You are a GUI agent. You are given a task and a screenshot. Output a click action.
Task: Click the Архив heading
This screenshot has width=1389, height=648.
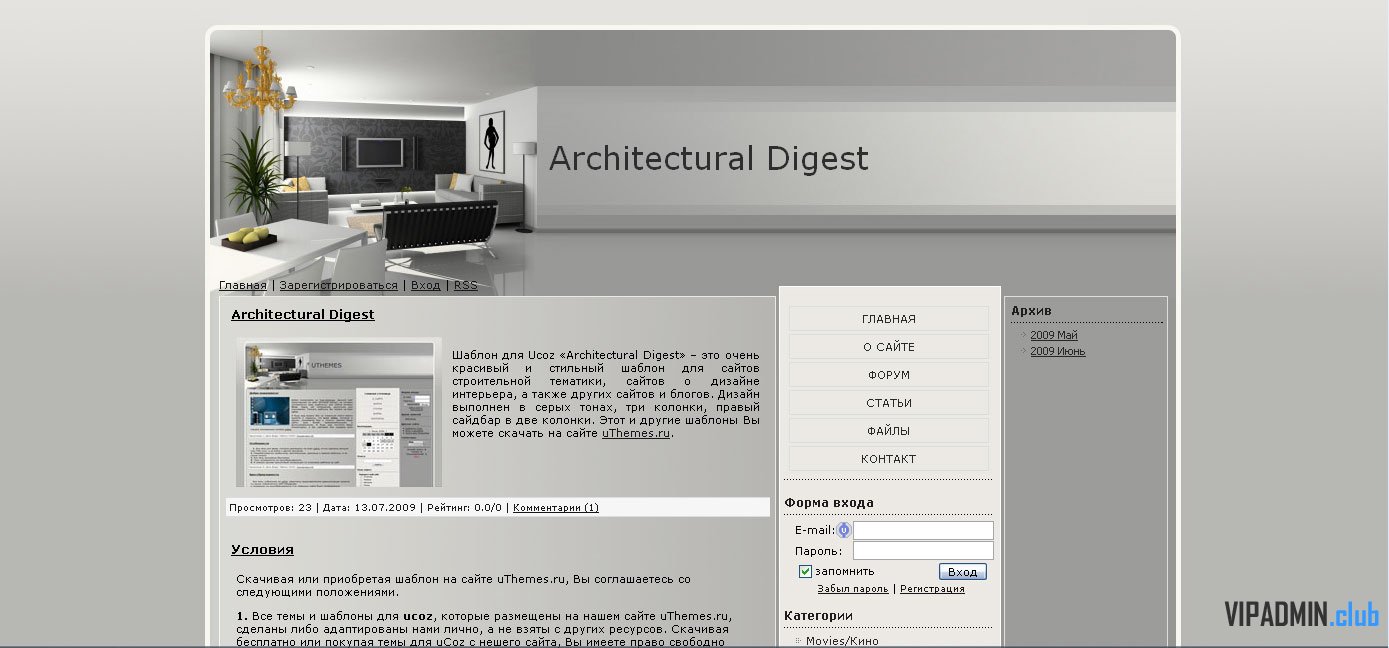pos(1031,311)
